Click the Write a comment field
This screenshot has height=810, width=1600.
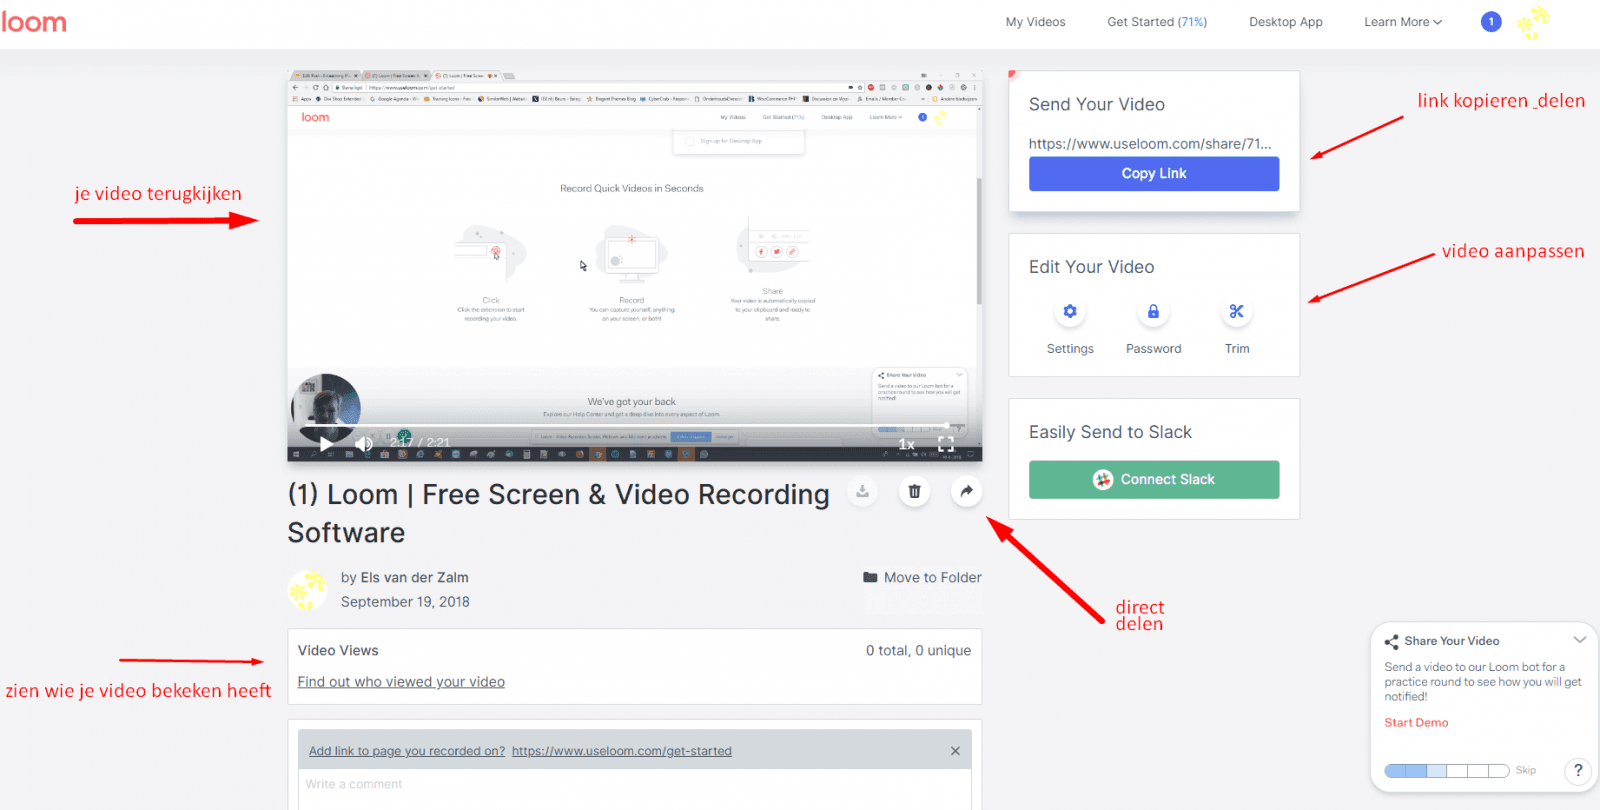pyautogui.click(x=634, y=785)
